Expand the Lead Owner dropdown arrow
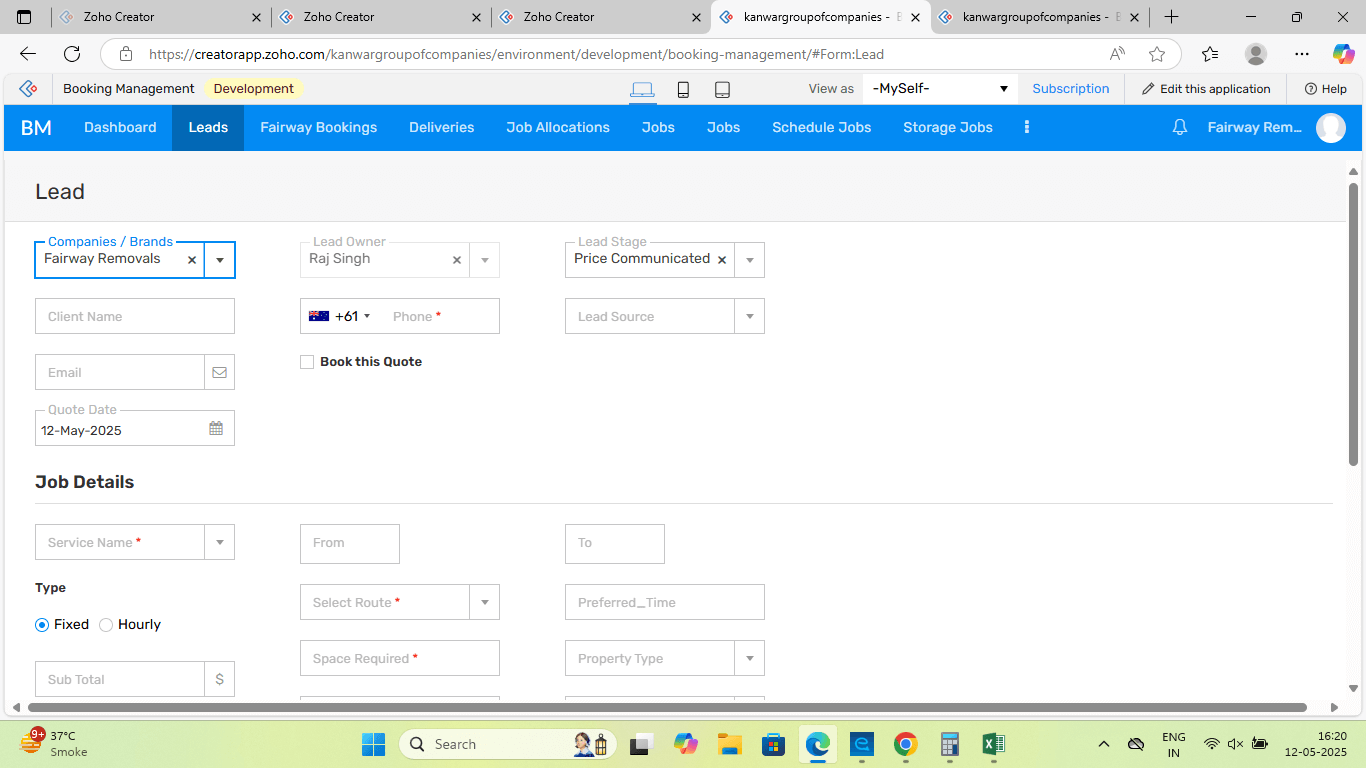 pos(485,260)
